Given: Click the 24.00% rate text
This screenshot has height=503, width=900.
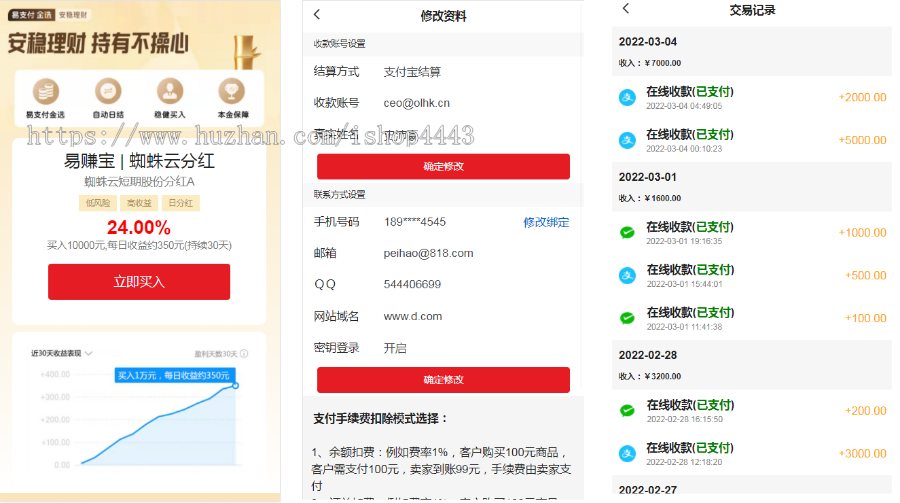Looking at the screenshot, I should click(139, 227).
